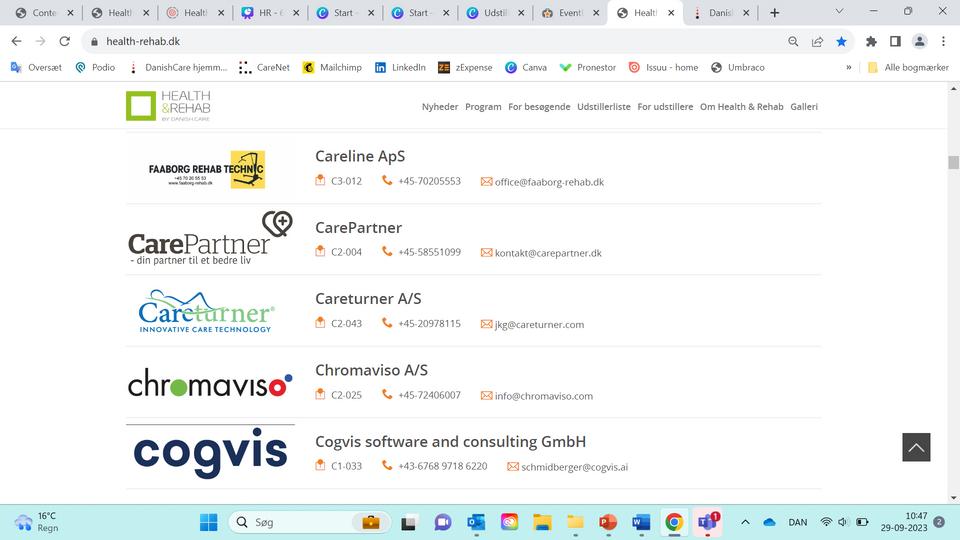Screen dimensions: 960x540
Task: Open Microsoft Teams from the taskbar
Action: (x=707, y=522)
